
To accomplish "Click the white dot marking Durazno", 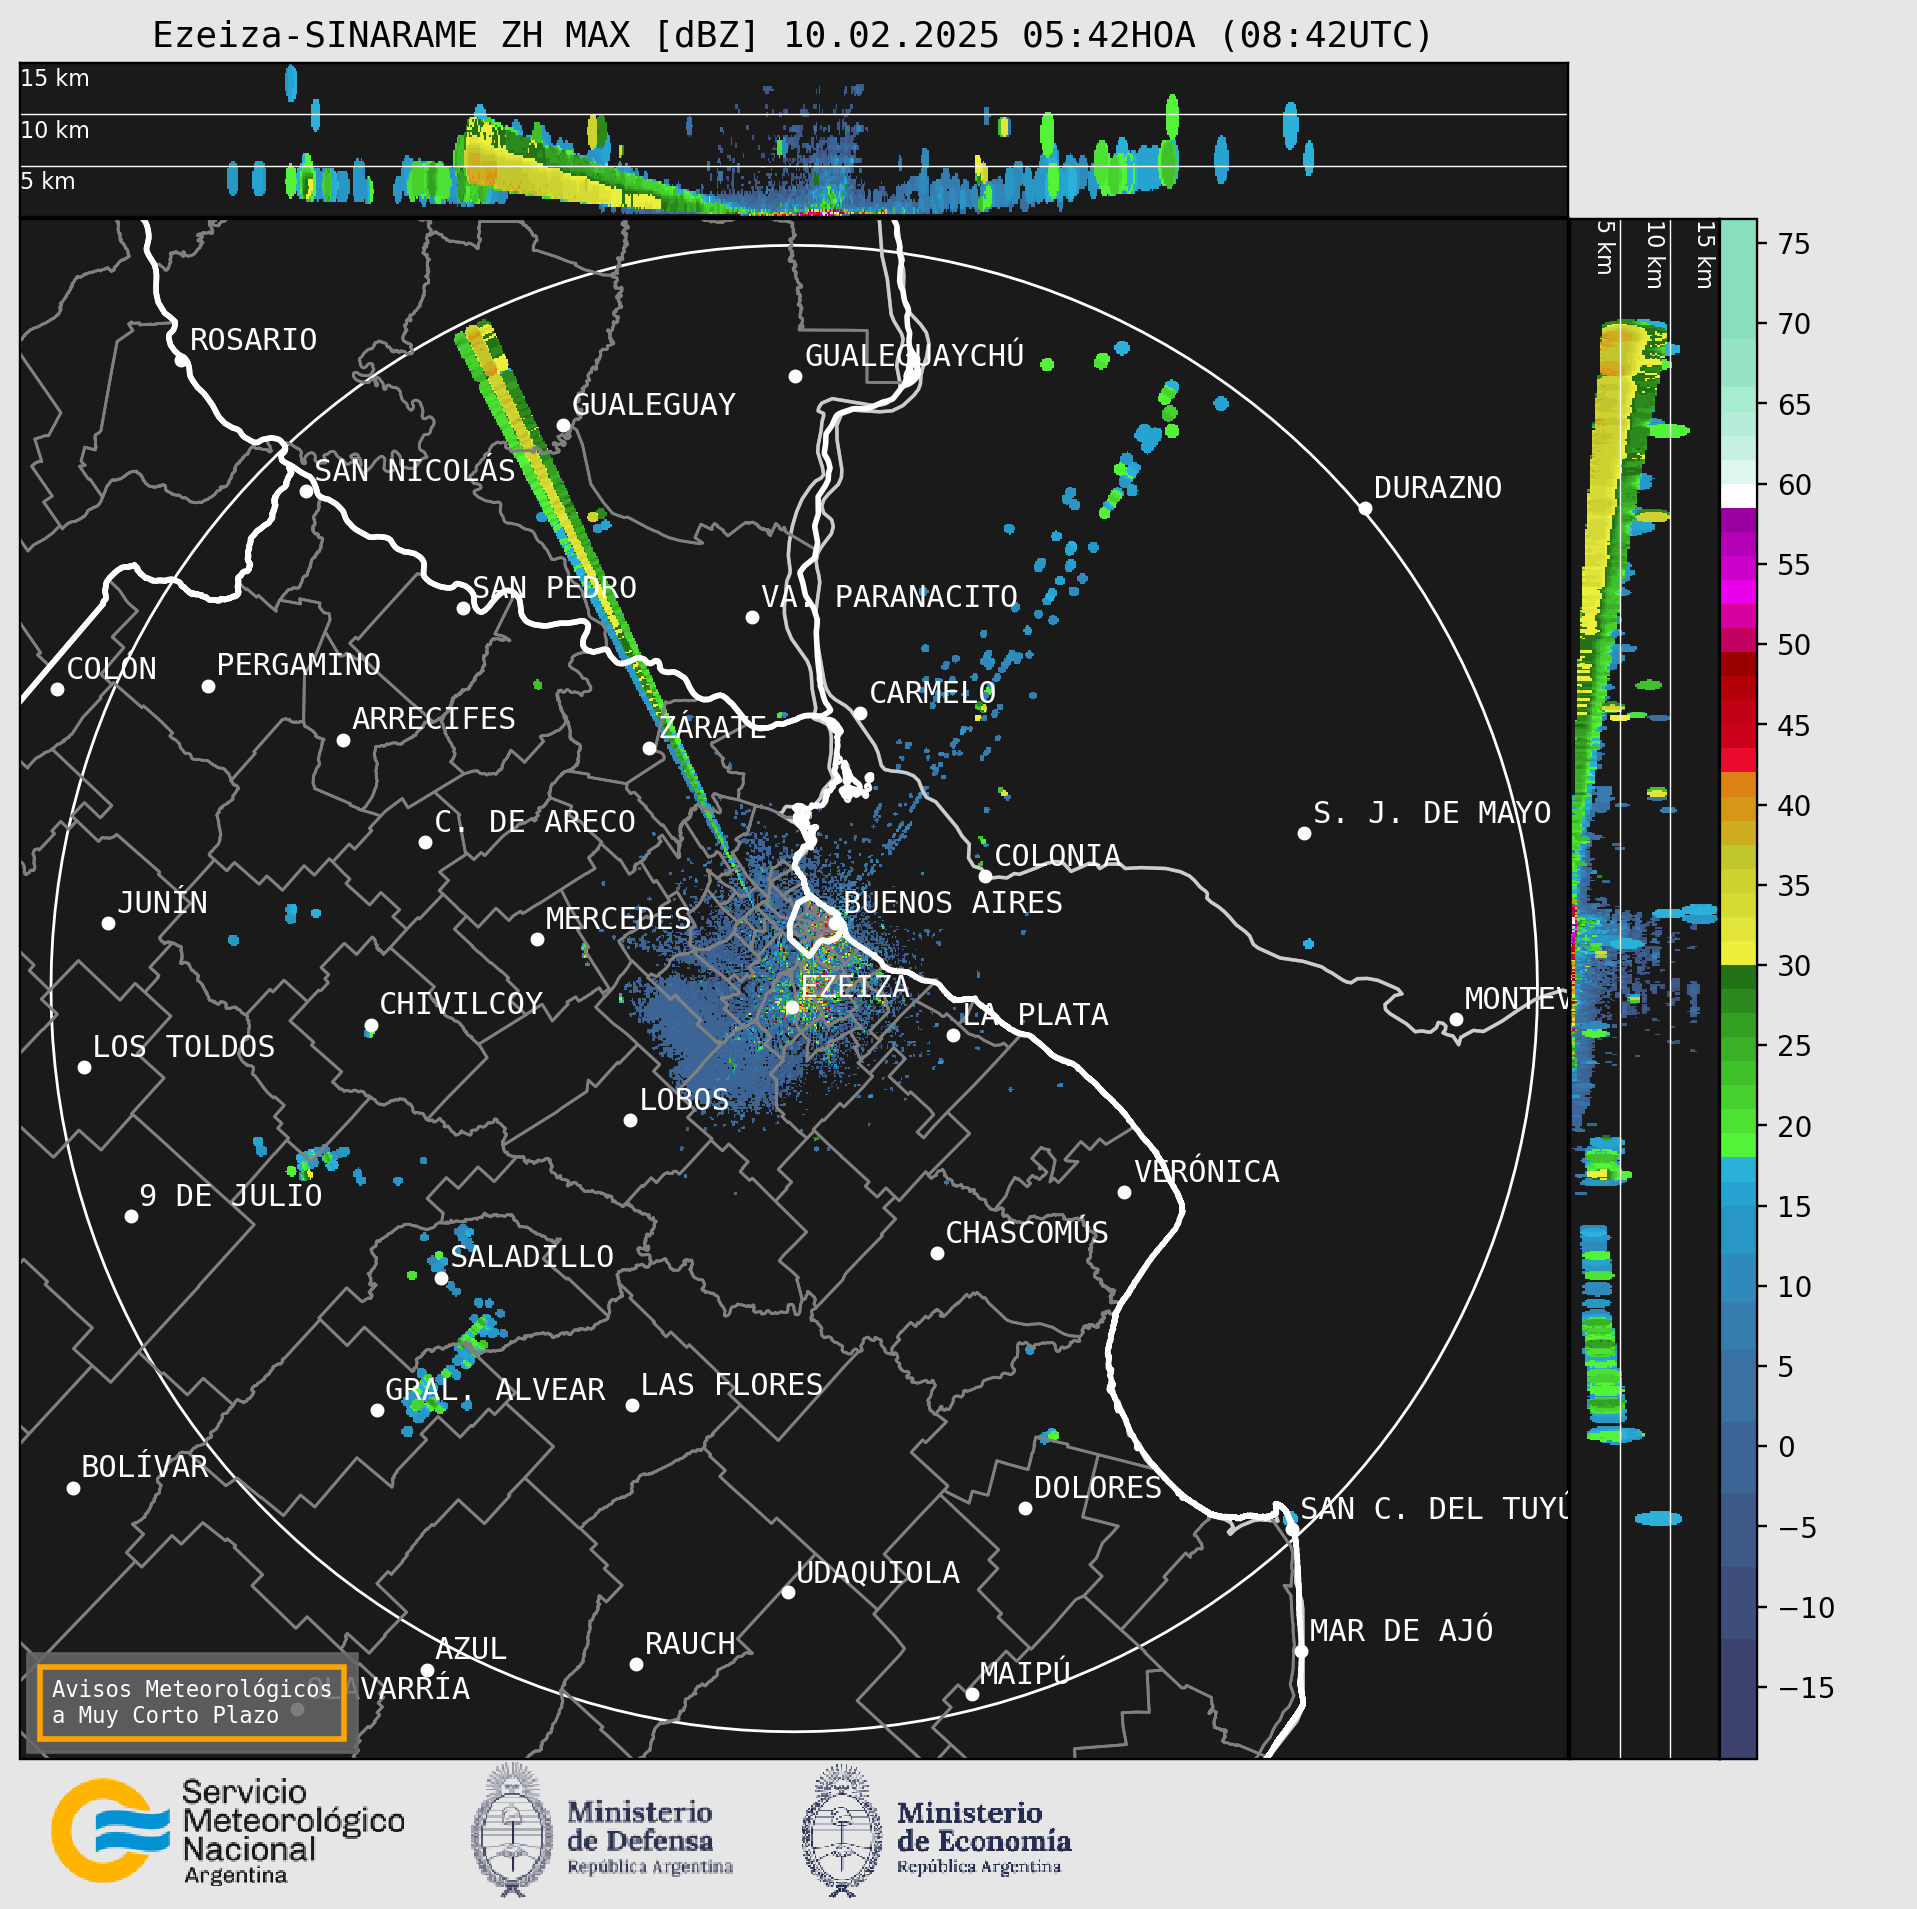I will (1365, 509).
